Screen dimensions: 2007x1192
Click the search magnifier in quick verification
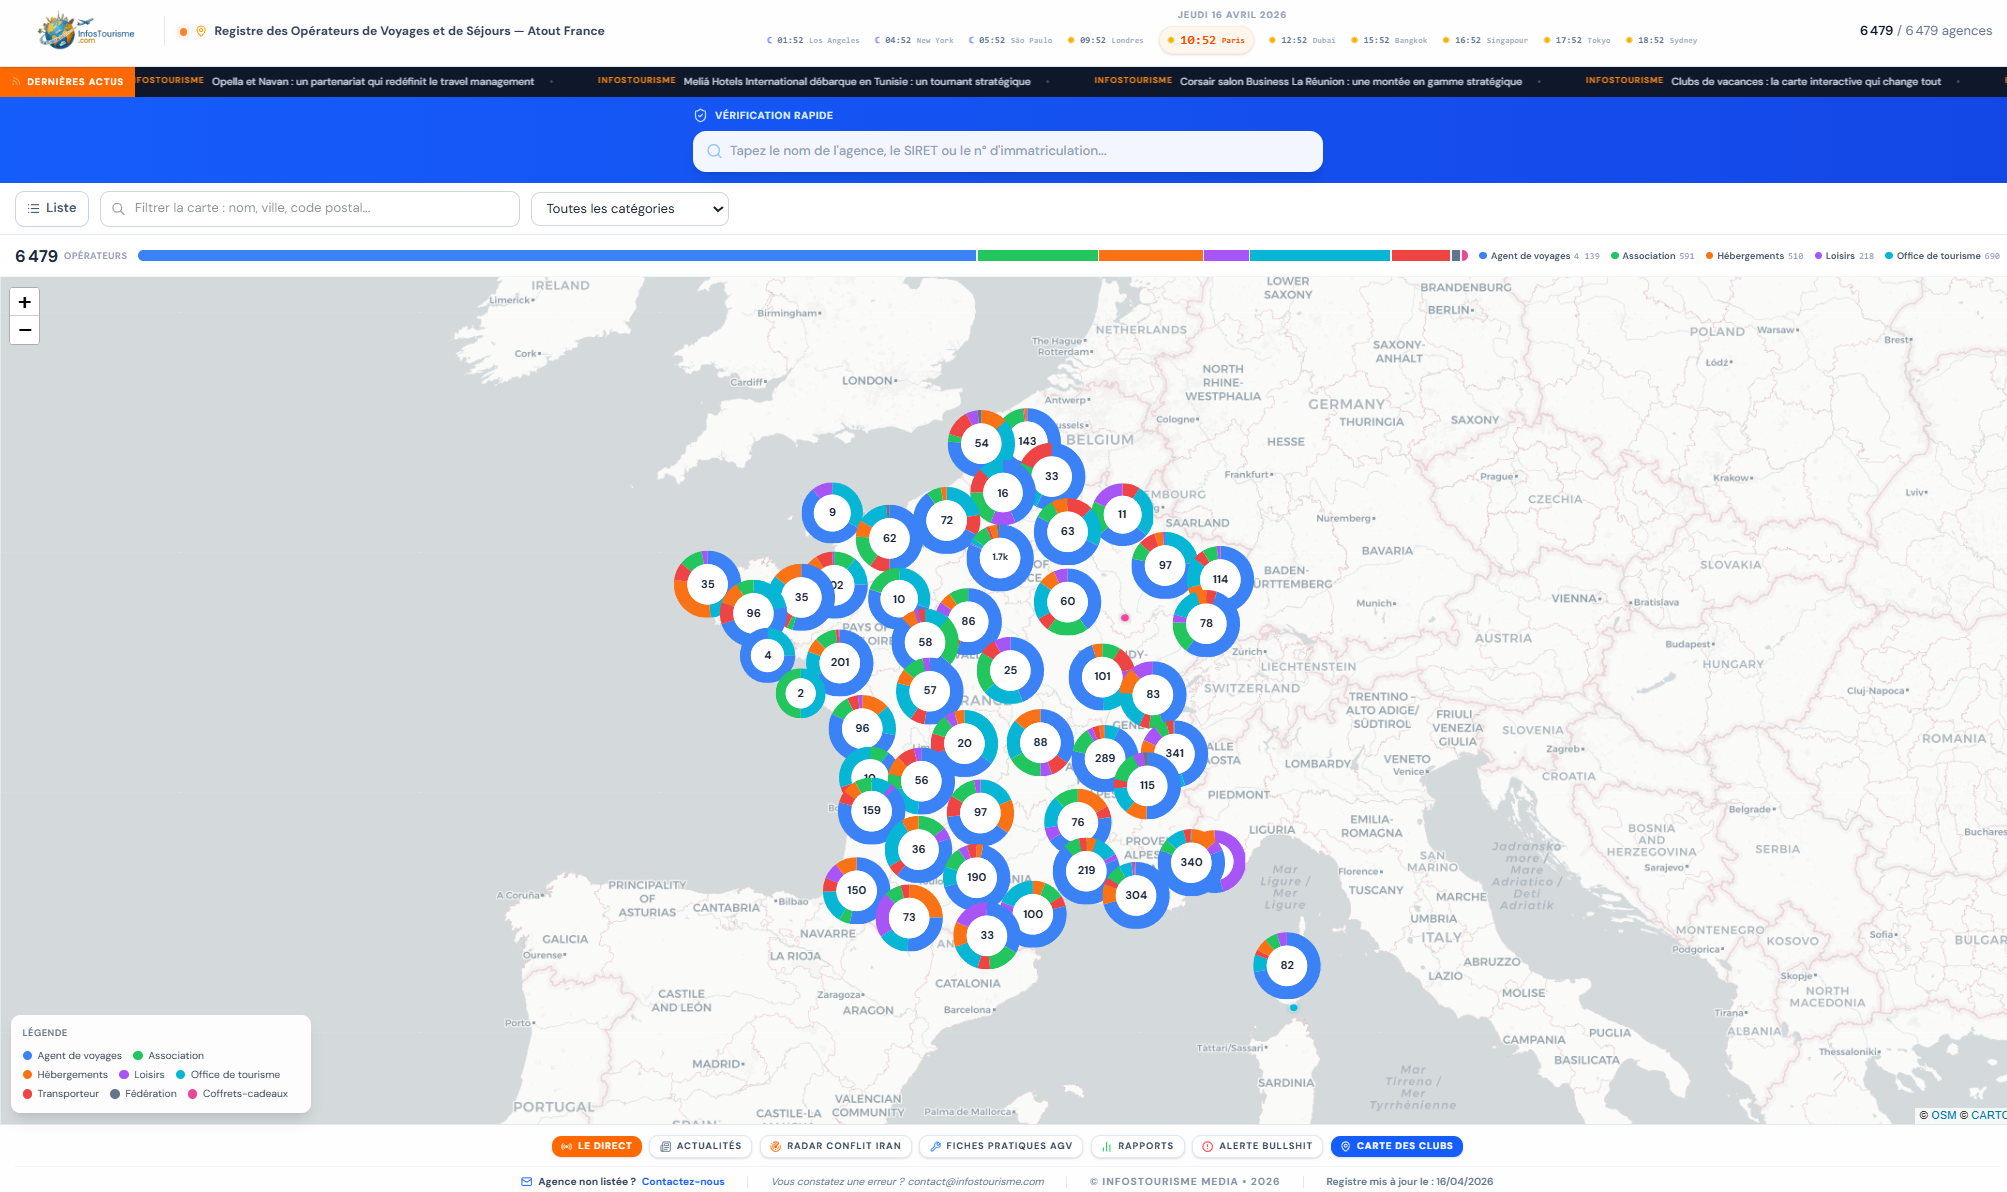[x=714, y=151]
